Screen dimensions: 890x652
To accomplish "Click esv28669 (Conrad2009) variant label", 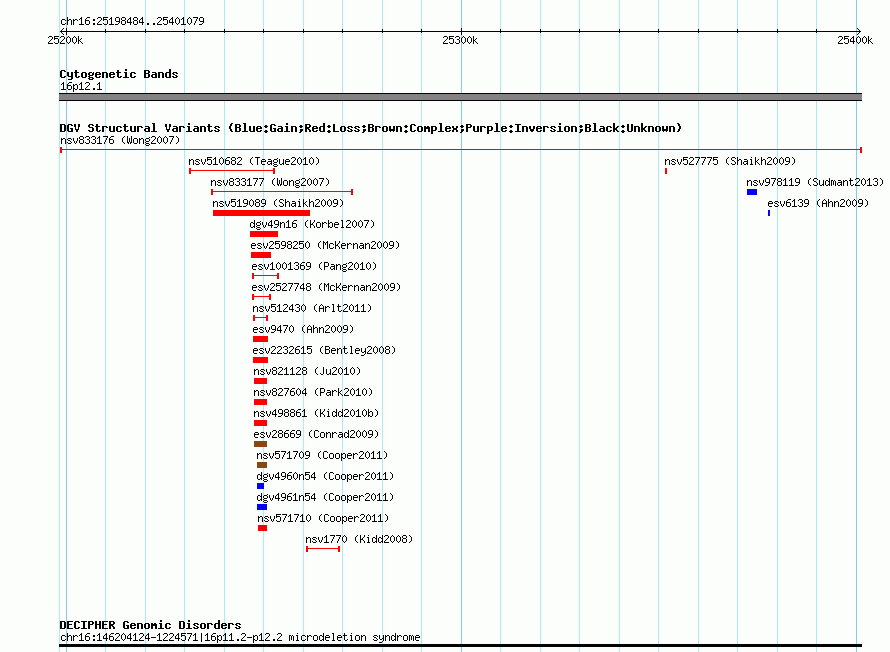I will pos(316,434).
